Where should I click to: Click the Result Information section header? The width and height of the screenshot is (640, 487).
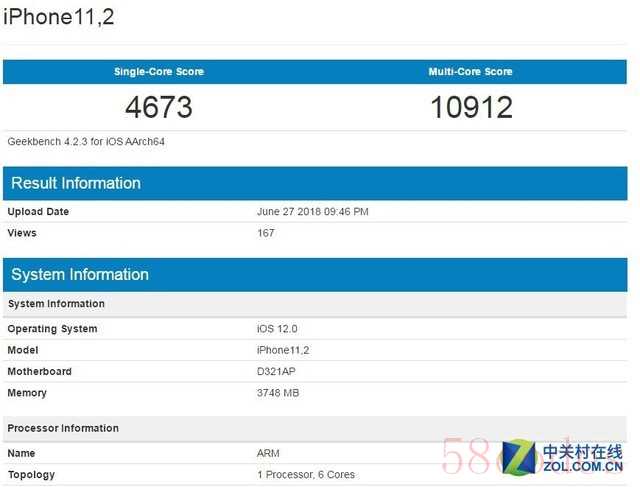tap(315, 183)
